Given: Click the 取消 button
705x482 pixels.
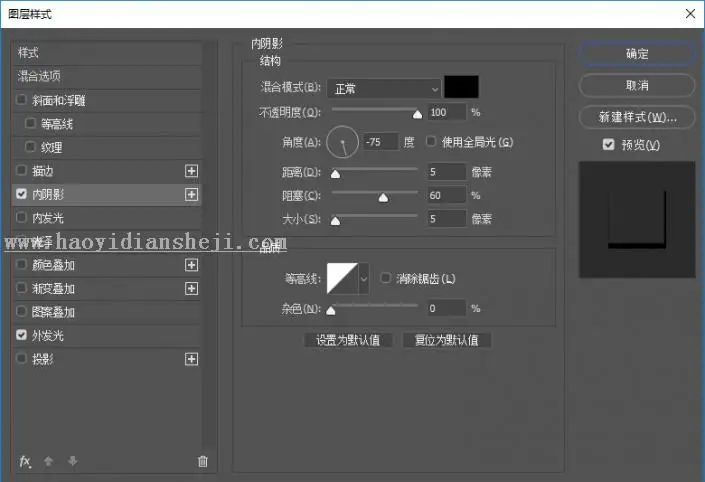Looking at the screenshot, I should pyautogui.click(x=637, y=85).
